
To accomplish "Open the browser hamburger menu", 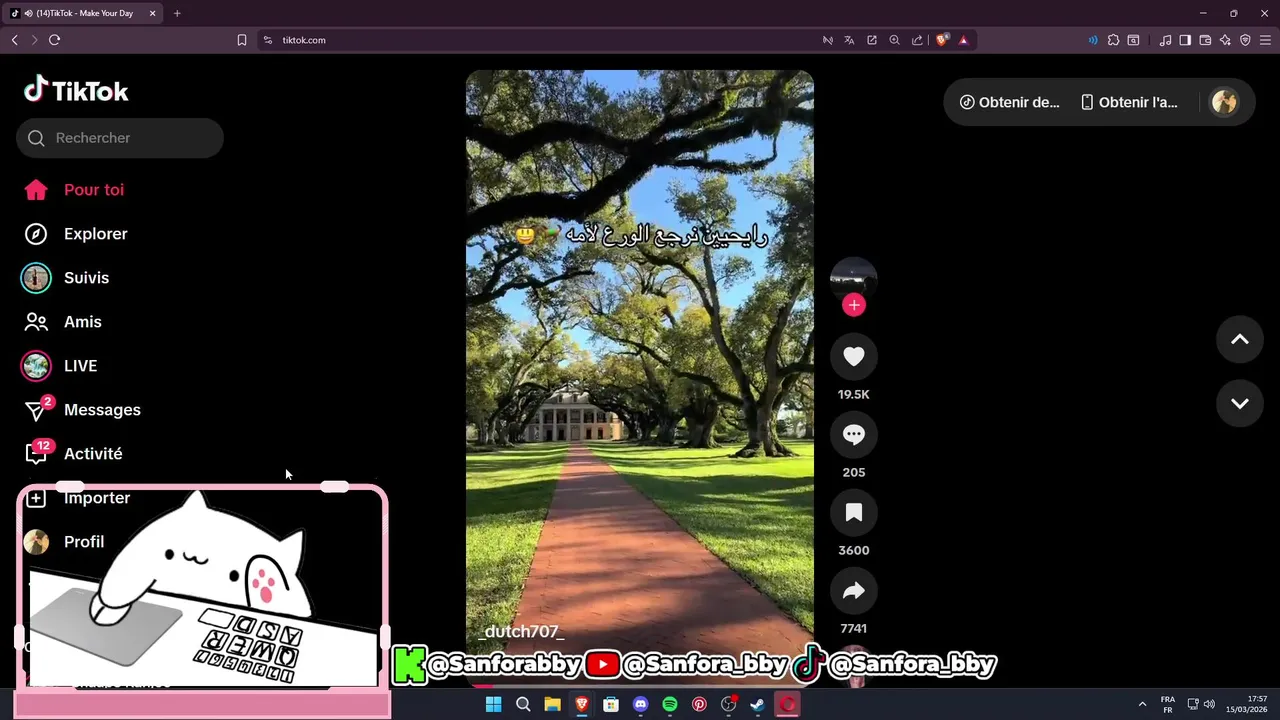I will pyautogui.click(x=1265, y=40).
